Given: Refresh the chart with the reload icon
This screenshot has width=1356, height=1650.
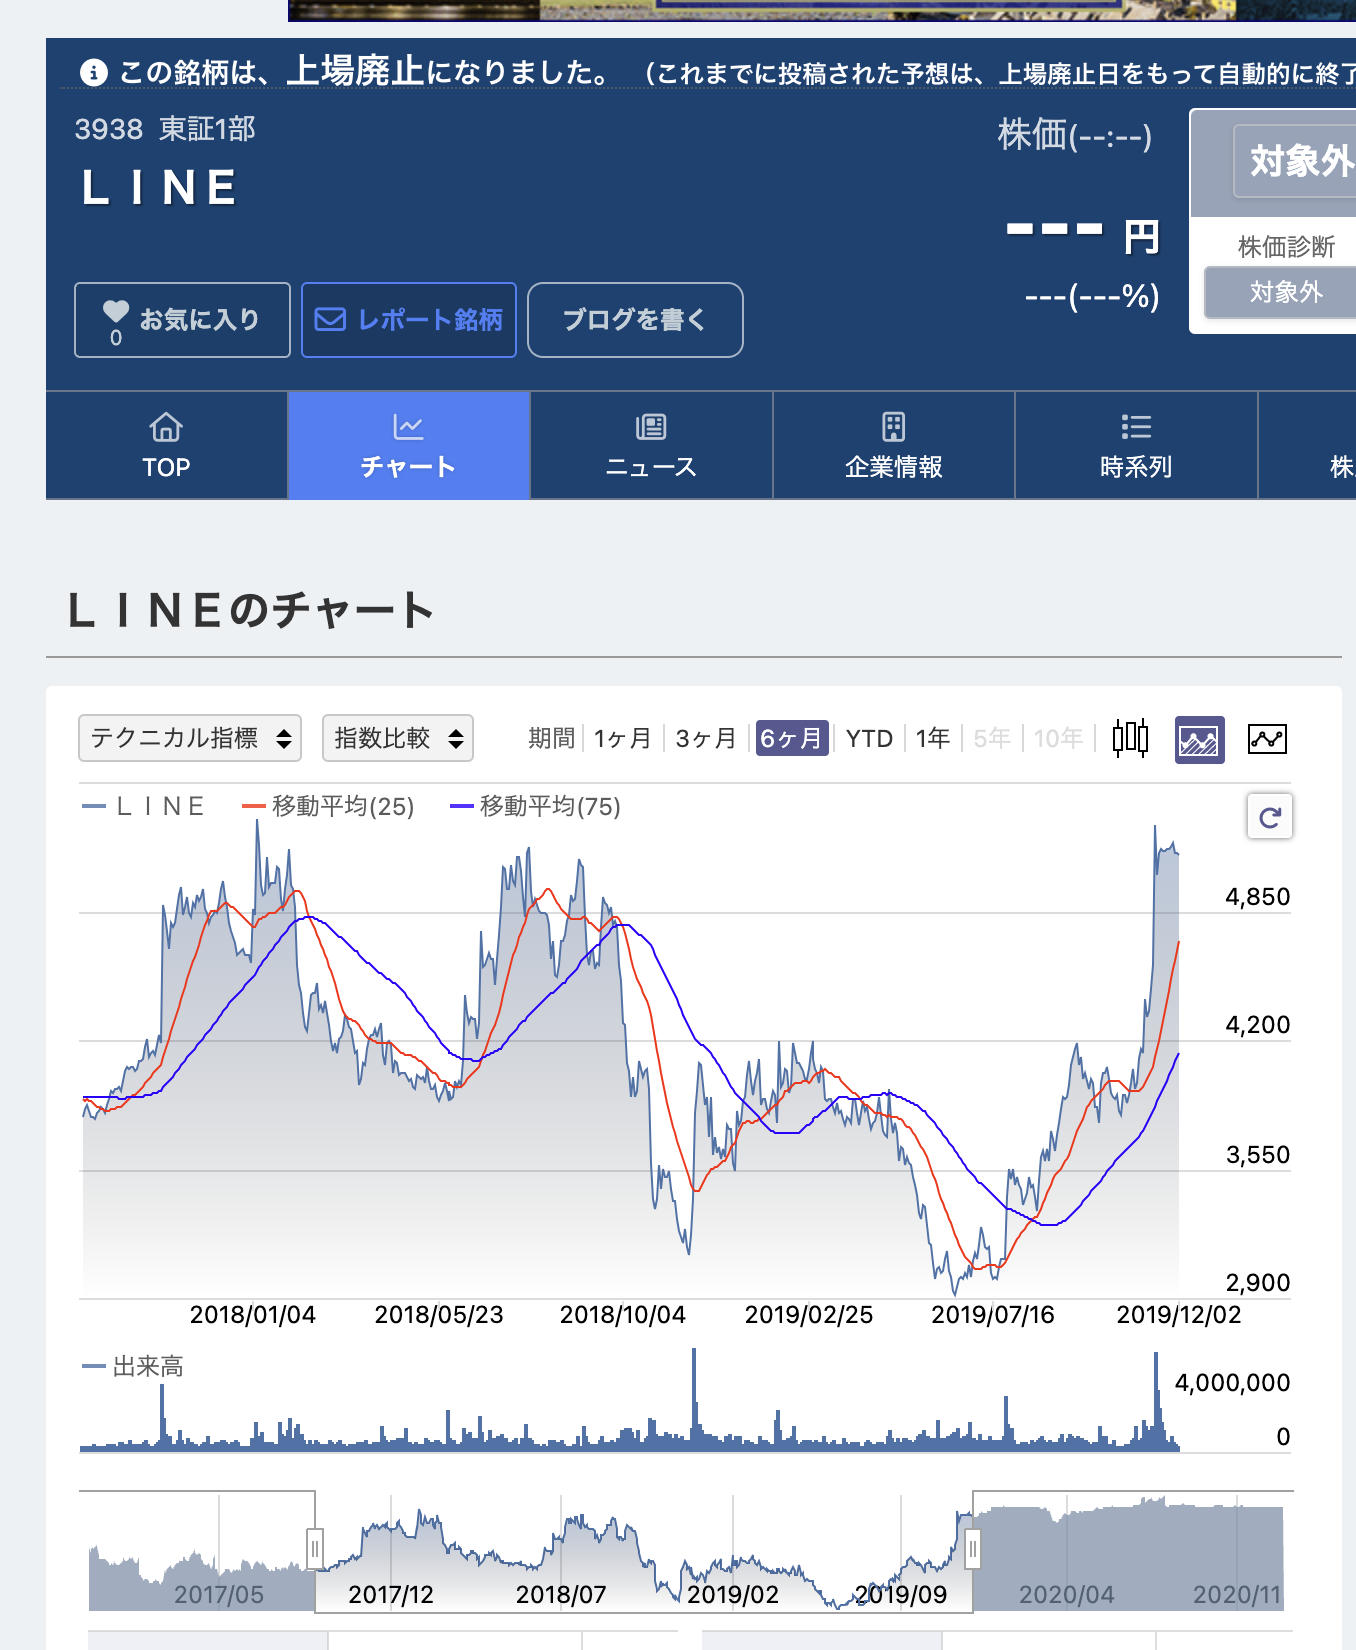Looking at the screenshot, I should coord(1268,816).
